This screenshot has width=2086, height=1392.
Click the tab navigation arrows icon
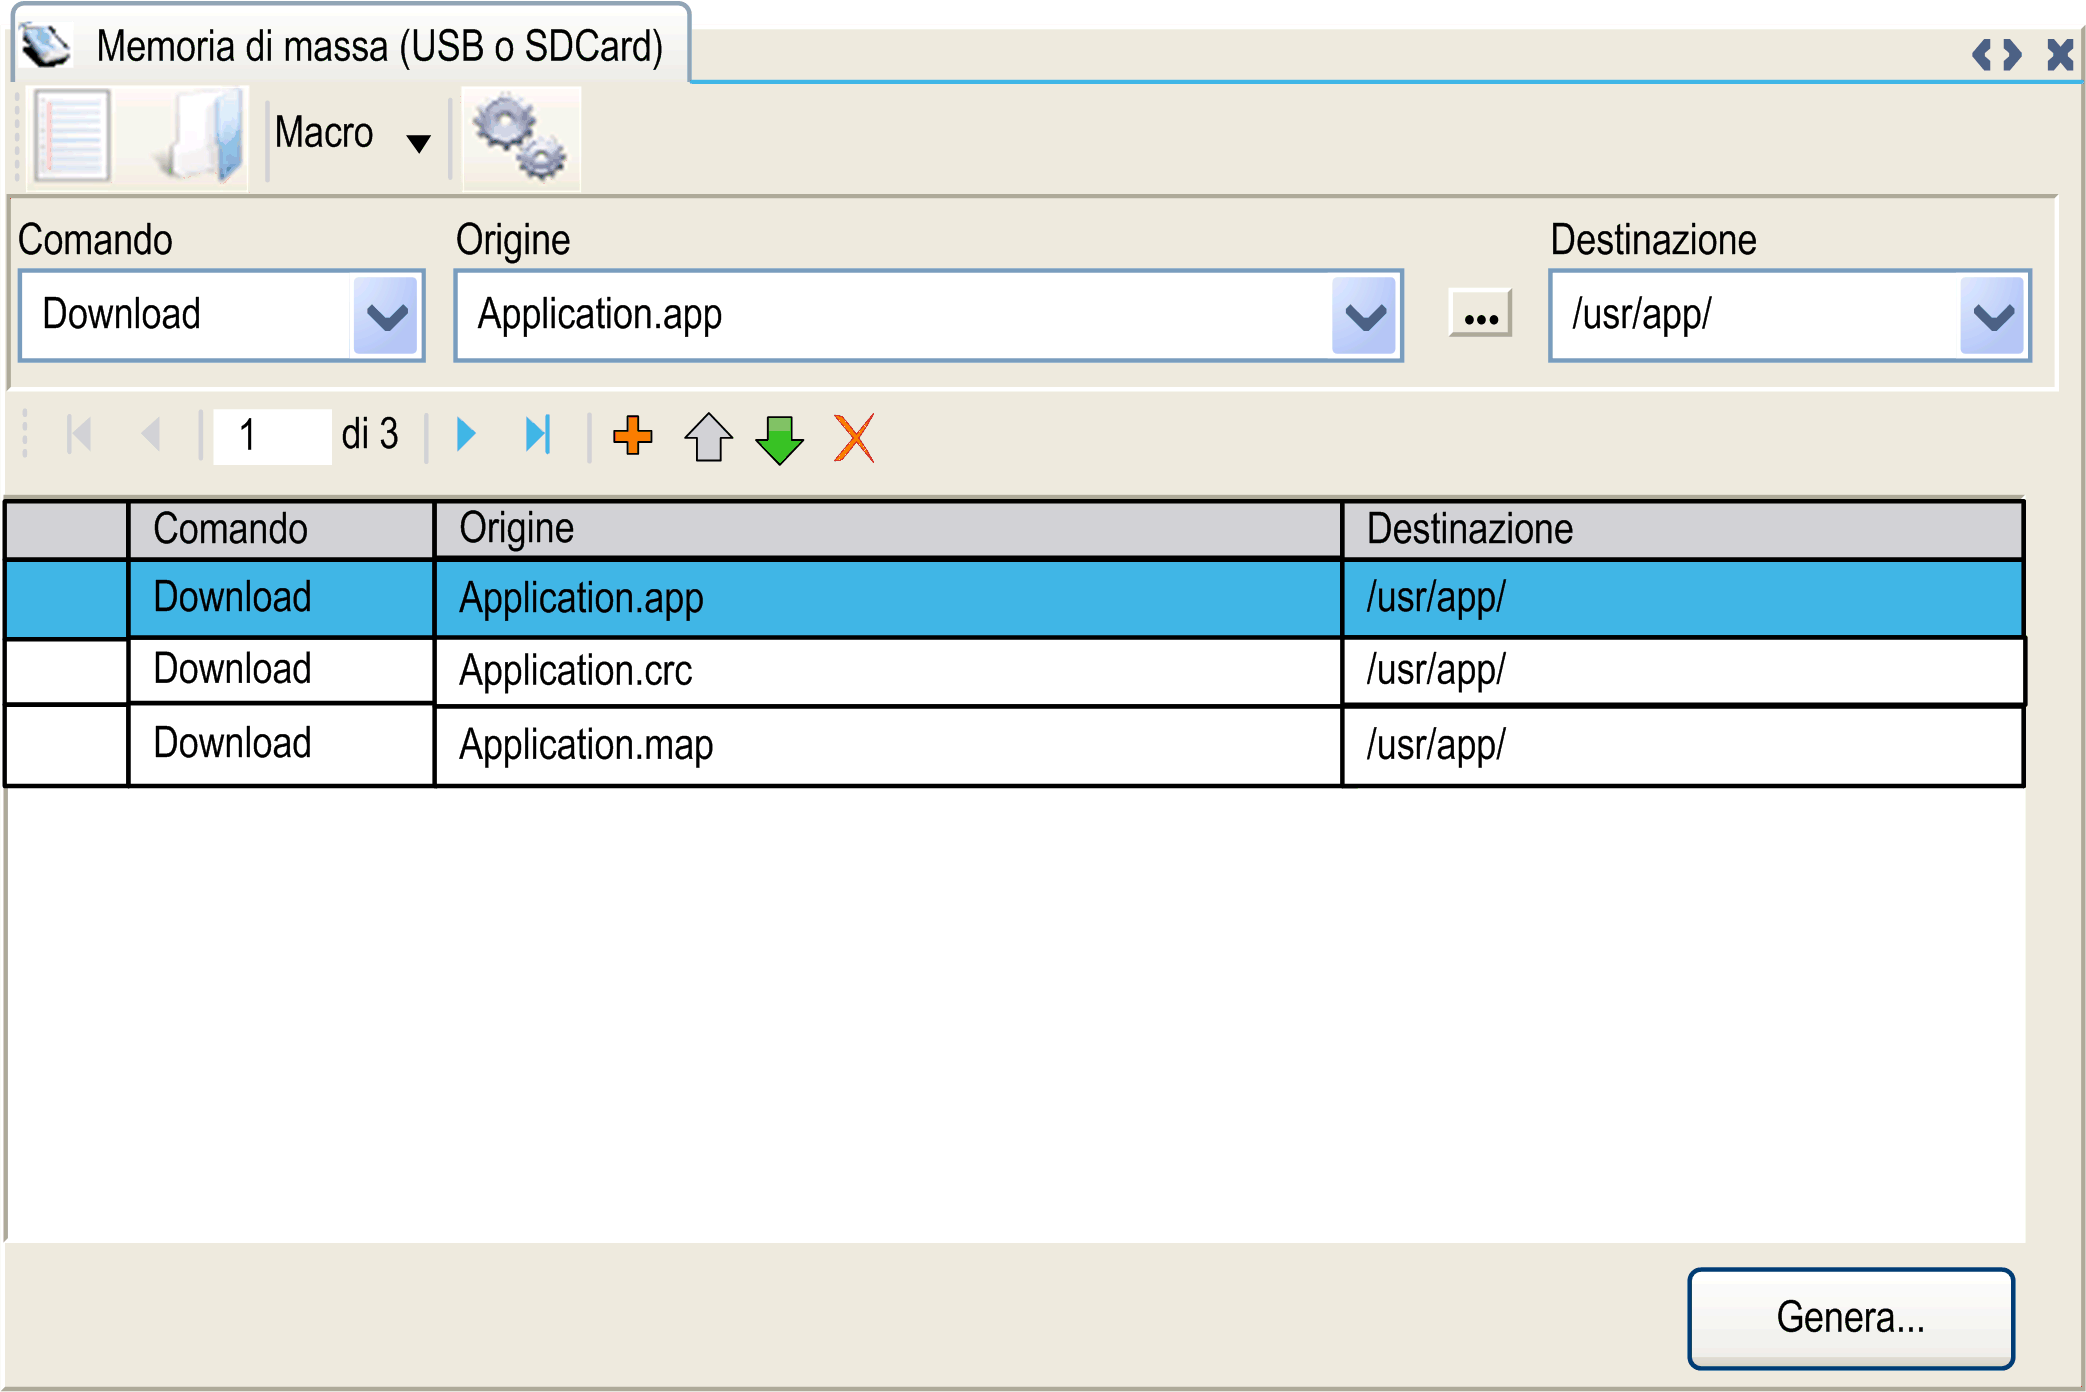(1996, 54)
